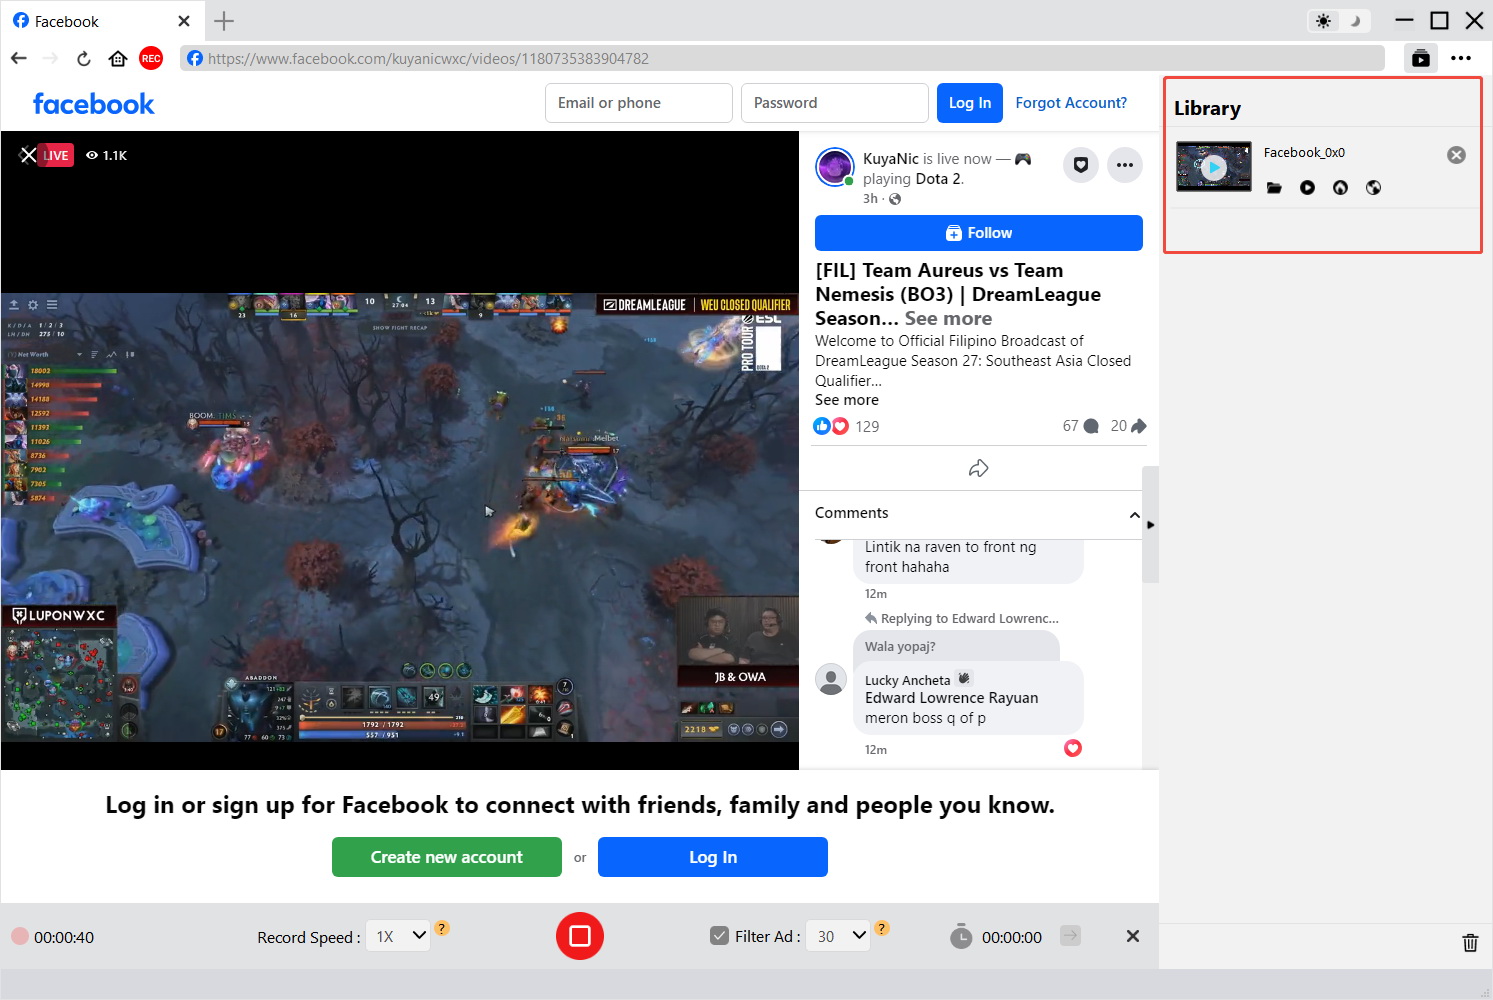Delete all with the trash icon
Viewport: 1493px width, 1000px height.
[1470, 942]
